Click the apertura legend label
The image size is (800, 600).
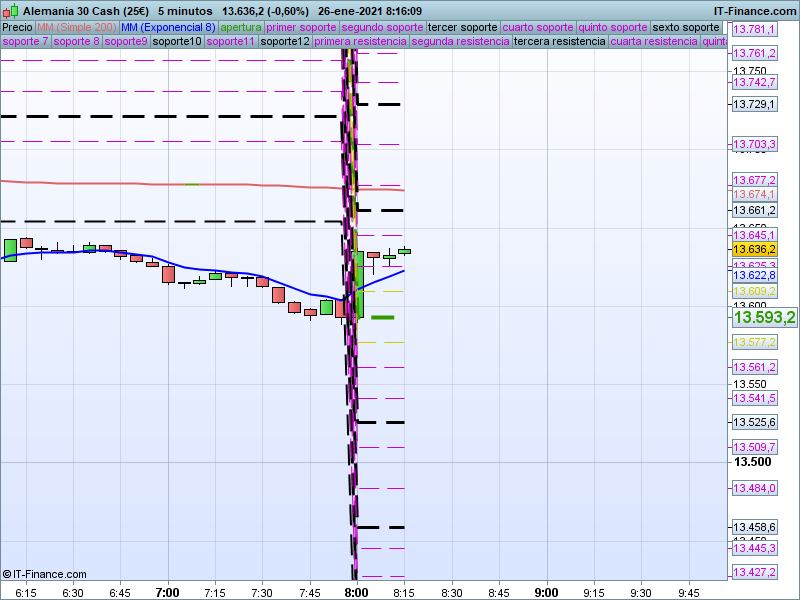tap(241, 27)
